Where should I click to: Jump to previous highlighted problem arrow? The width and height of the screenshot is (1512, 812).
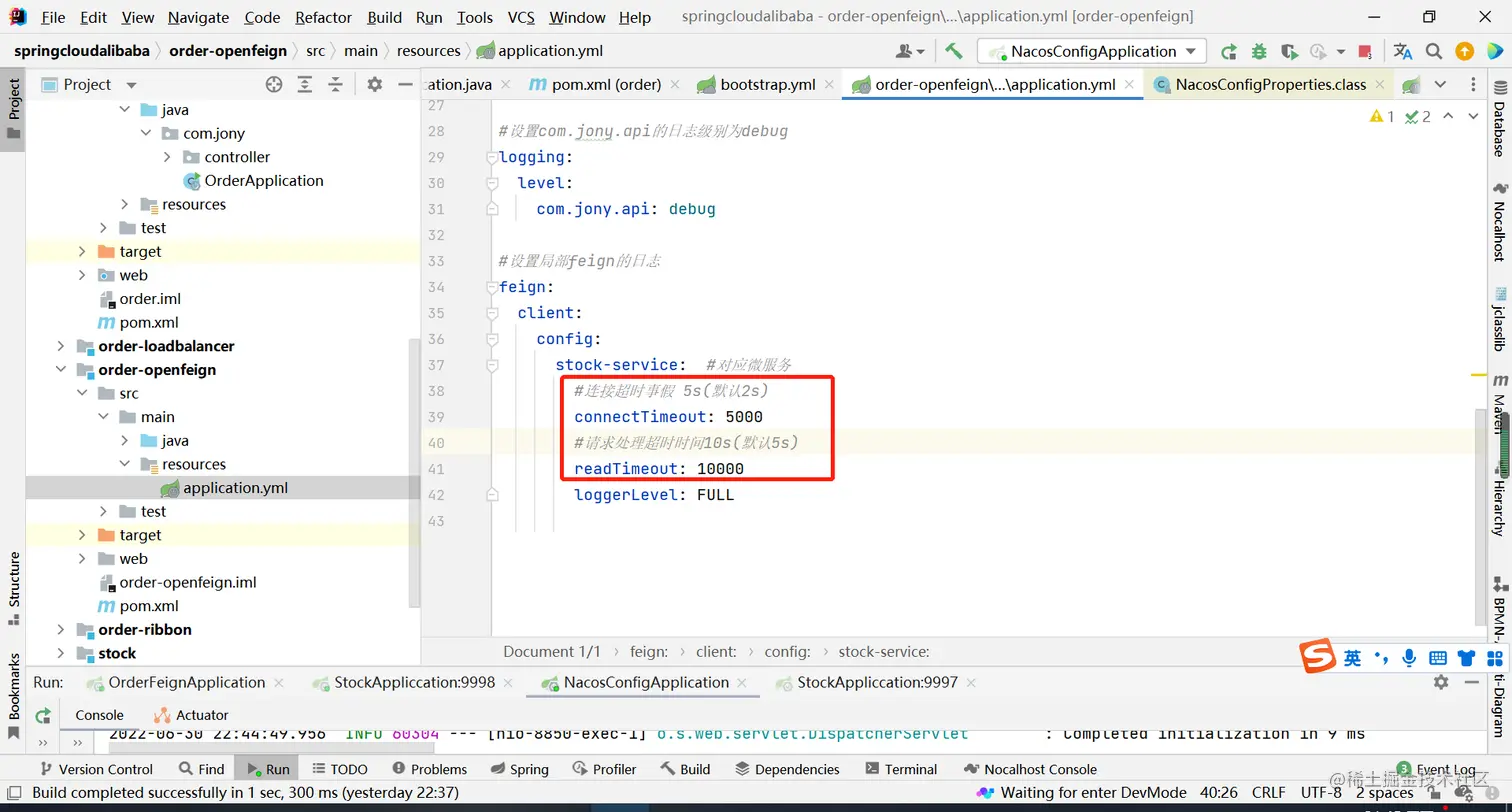click(x=1448, y=117)
